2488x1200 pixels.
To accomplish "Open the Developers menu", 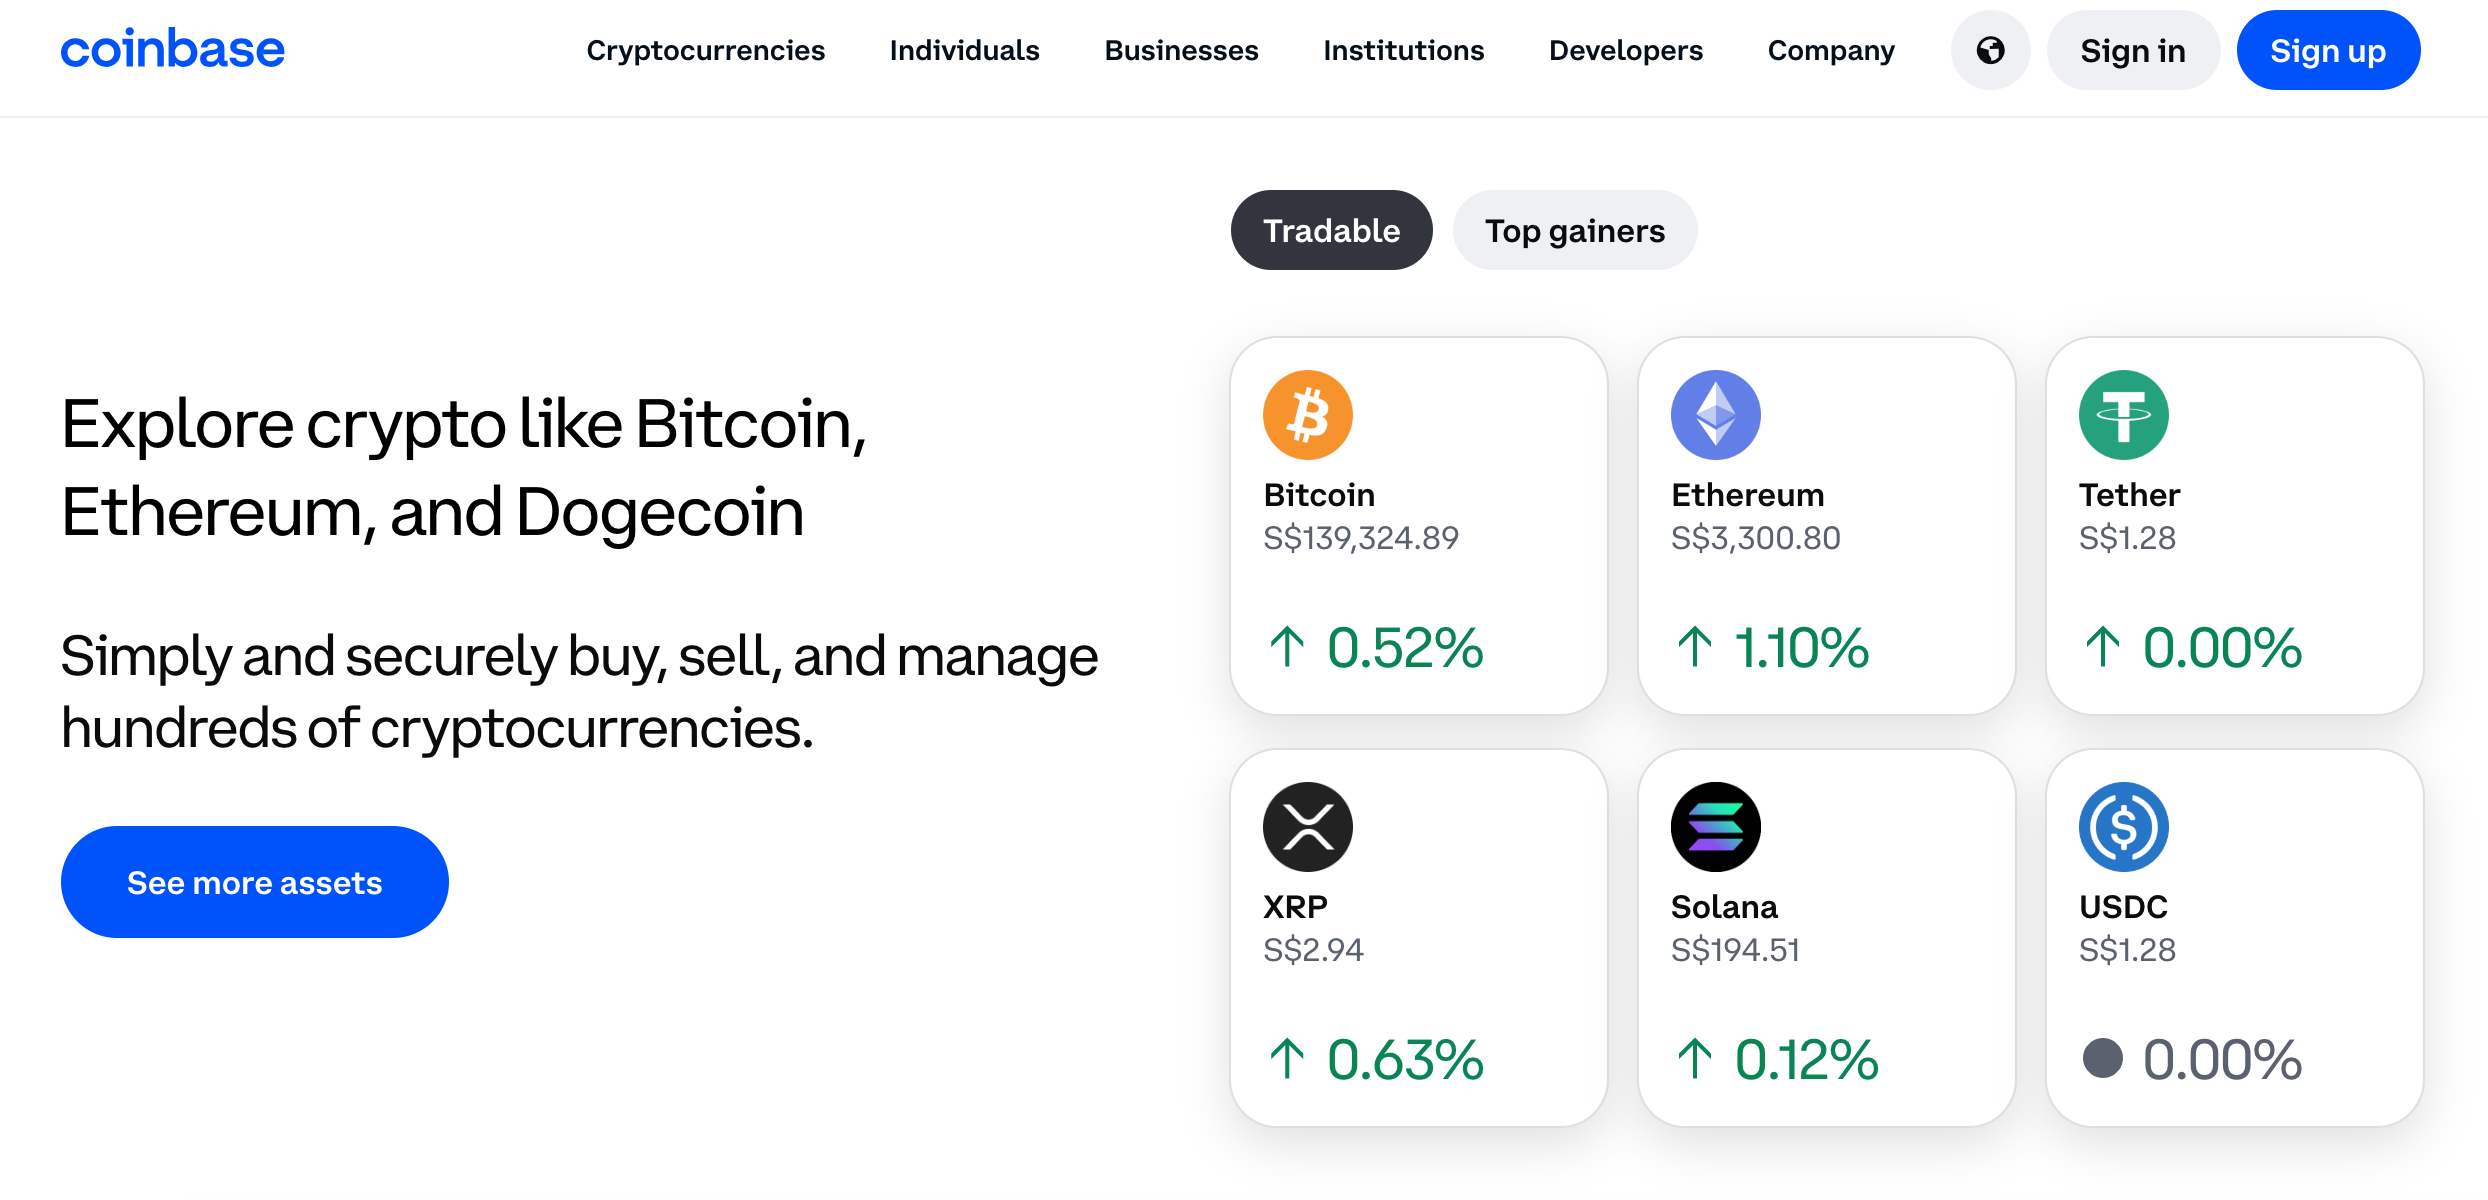I will pos(1626,50).
